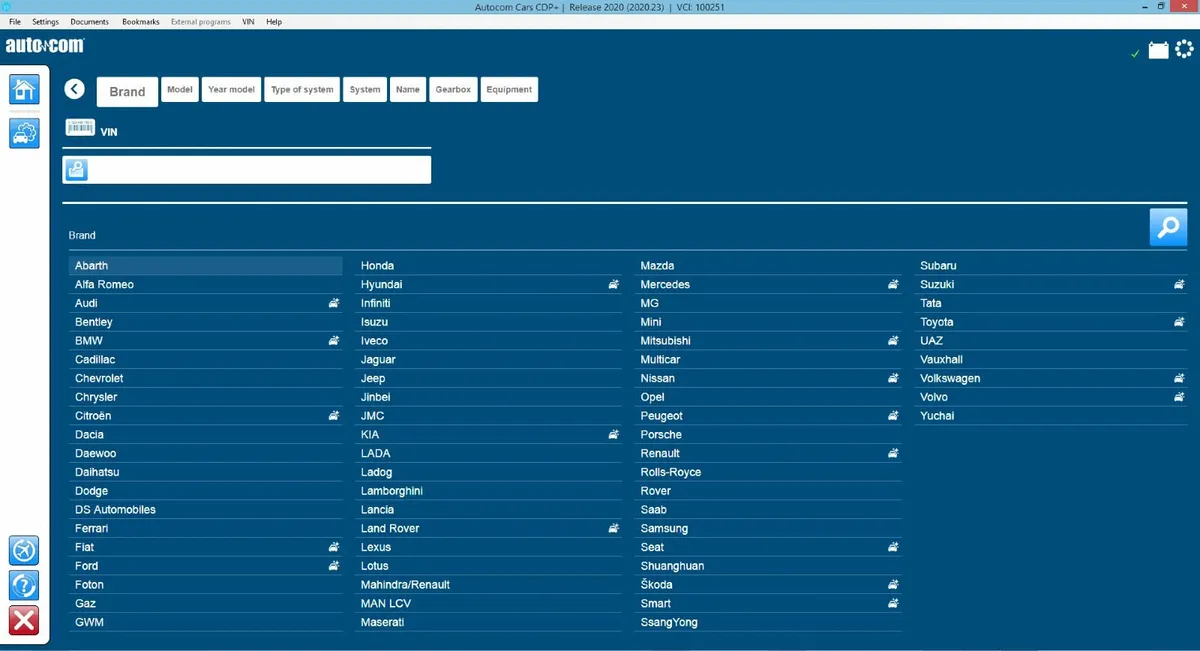The width and height of the screenshot is (1200, 651).
Task: Open the Bookmarks menu
Action: [140, 21]
